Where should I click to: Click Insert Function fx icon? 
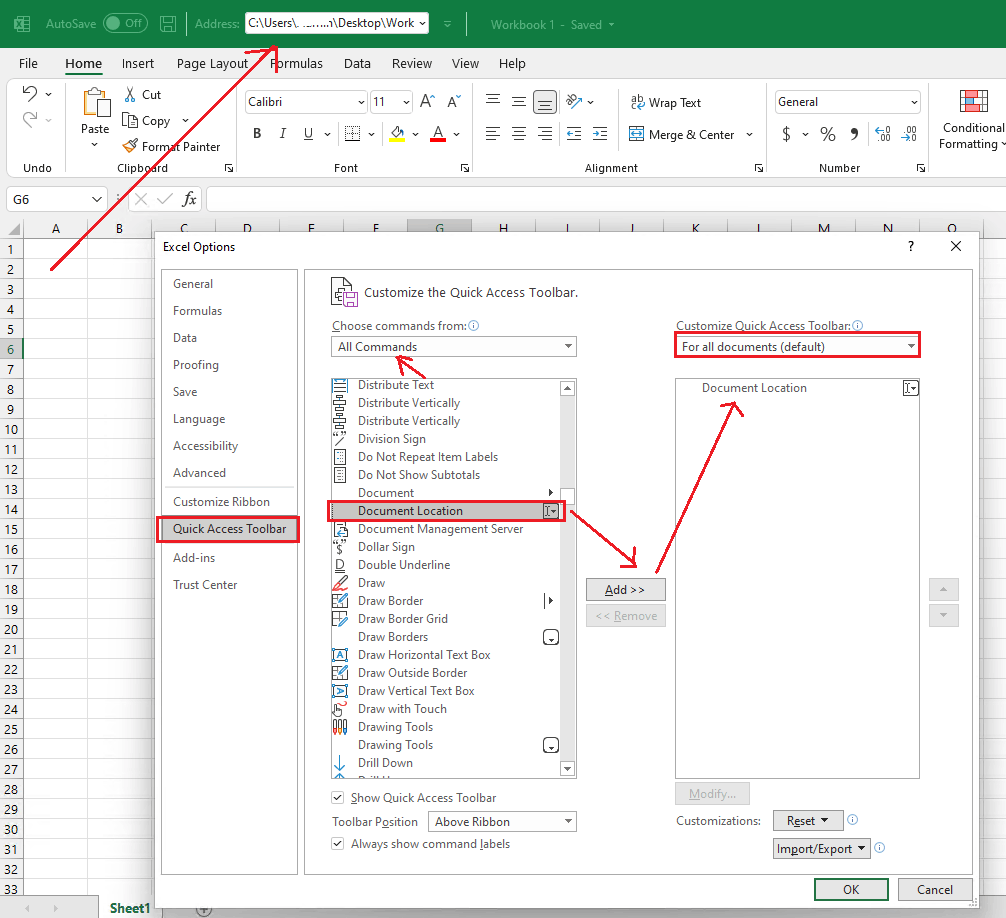tap(189, 199)
